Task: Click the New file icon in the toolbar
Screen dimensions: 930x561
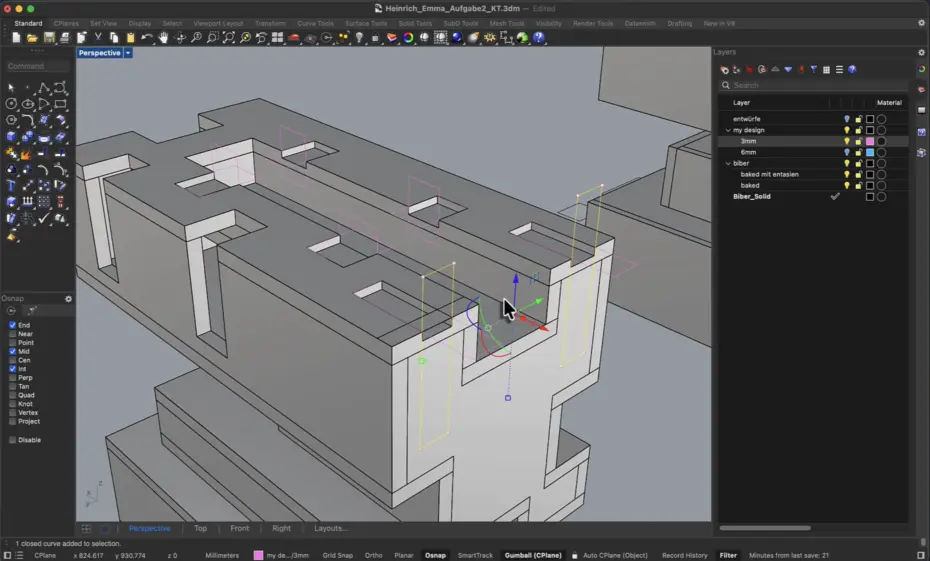Action: [x=16, y=37]
